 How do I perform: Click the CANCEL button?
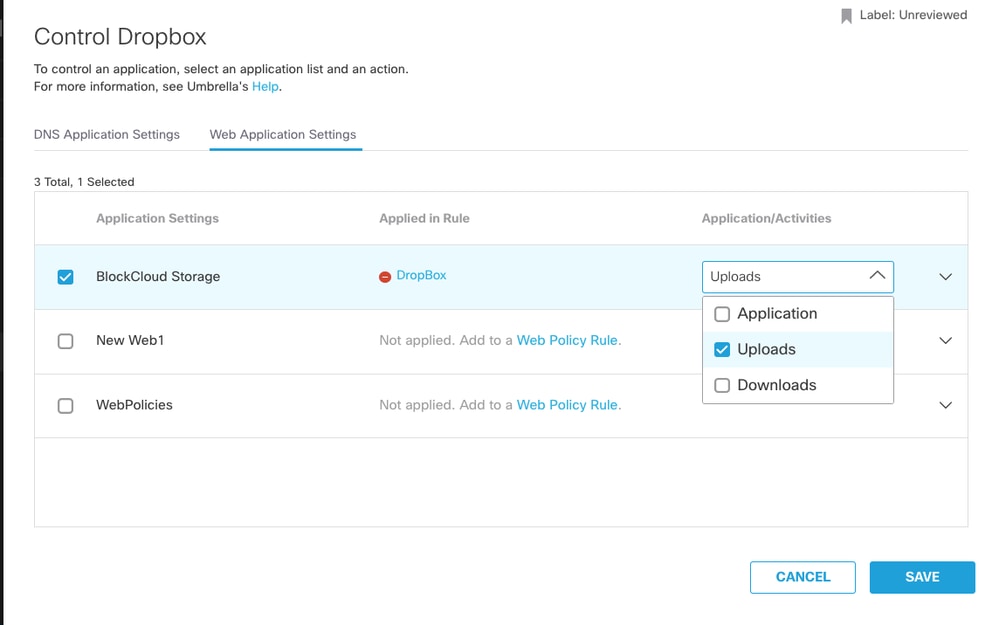803,577
